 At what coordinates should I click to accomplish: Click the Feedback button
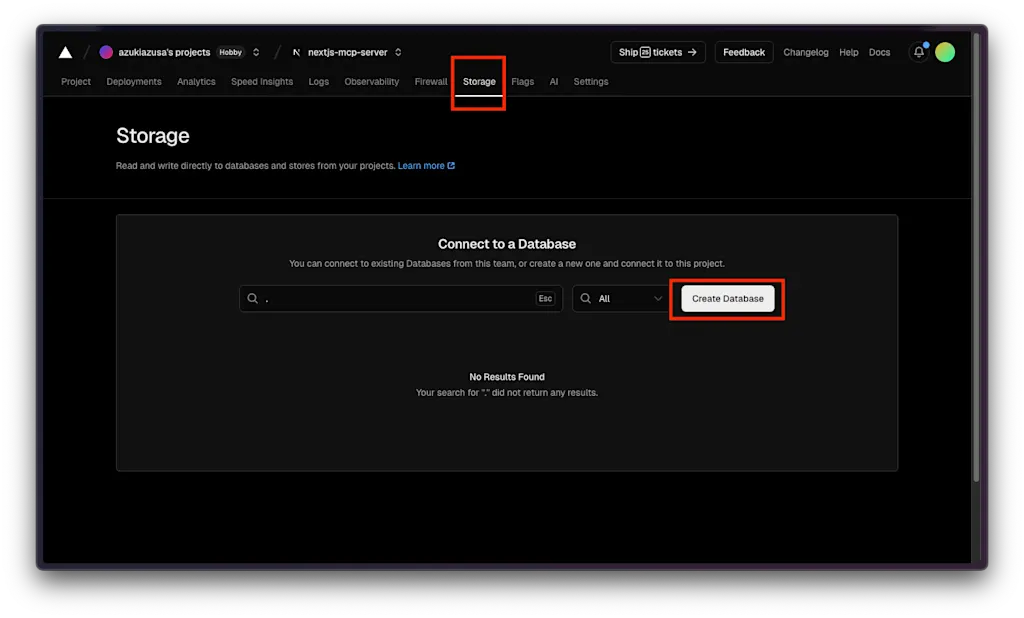[744, 52]
